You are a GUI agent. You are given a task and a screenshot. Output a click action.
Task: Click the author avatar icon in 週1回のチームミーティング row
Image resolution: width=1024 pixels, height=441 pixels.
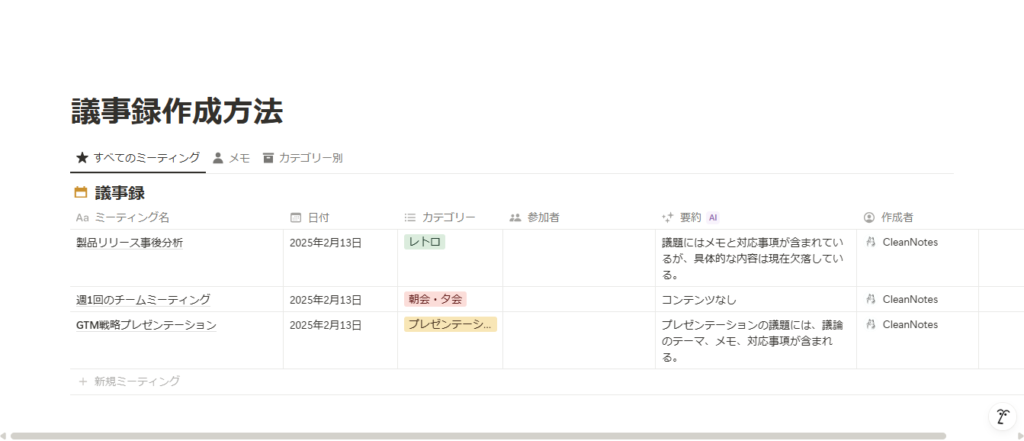point(869,299)
